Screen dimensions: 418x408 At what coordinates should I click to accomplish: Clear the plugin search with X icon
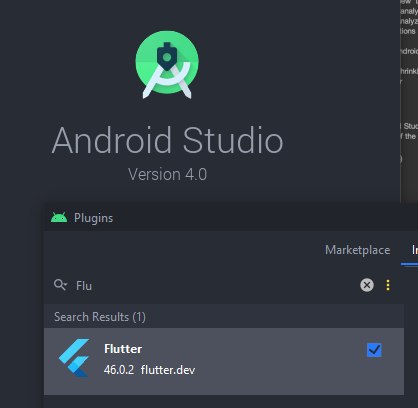pyautogui.click(x=367, y=285)
